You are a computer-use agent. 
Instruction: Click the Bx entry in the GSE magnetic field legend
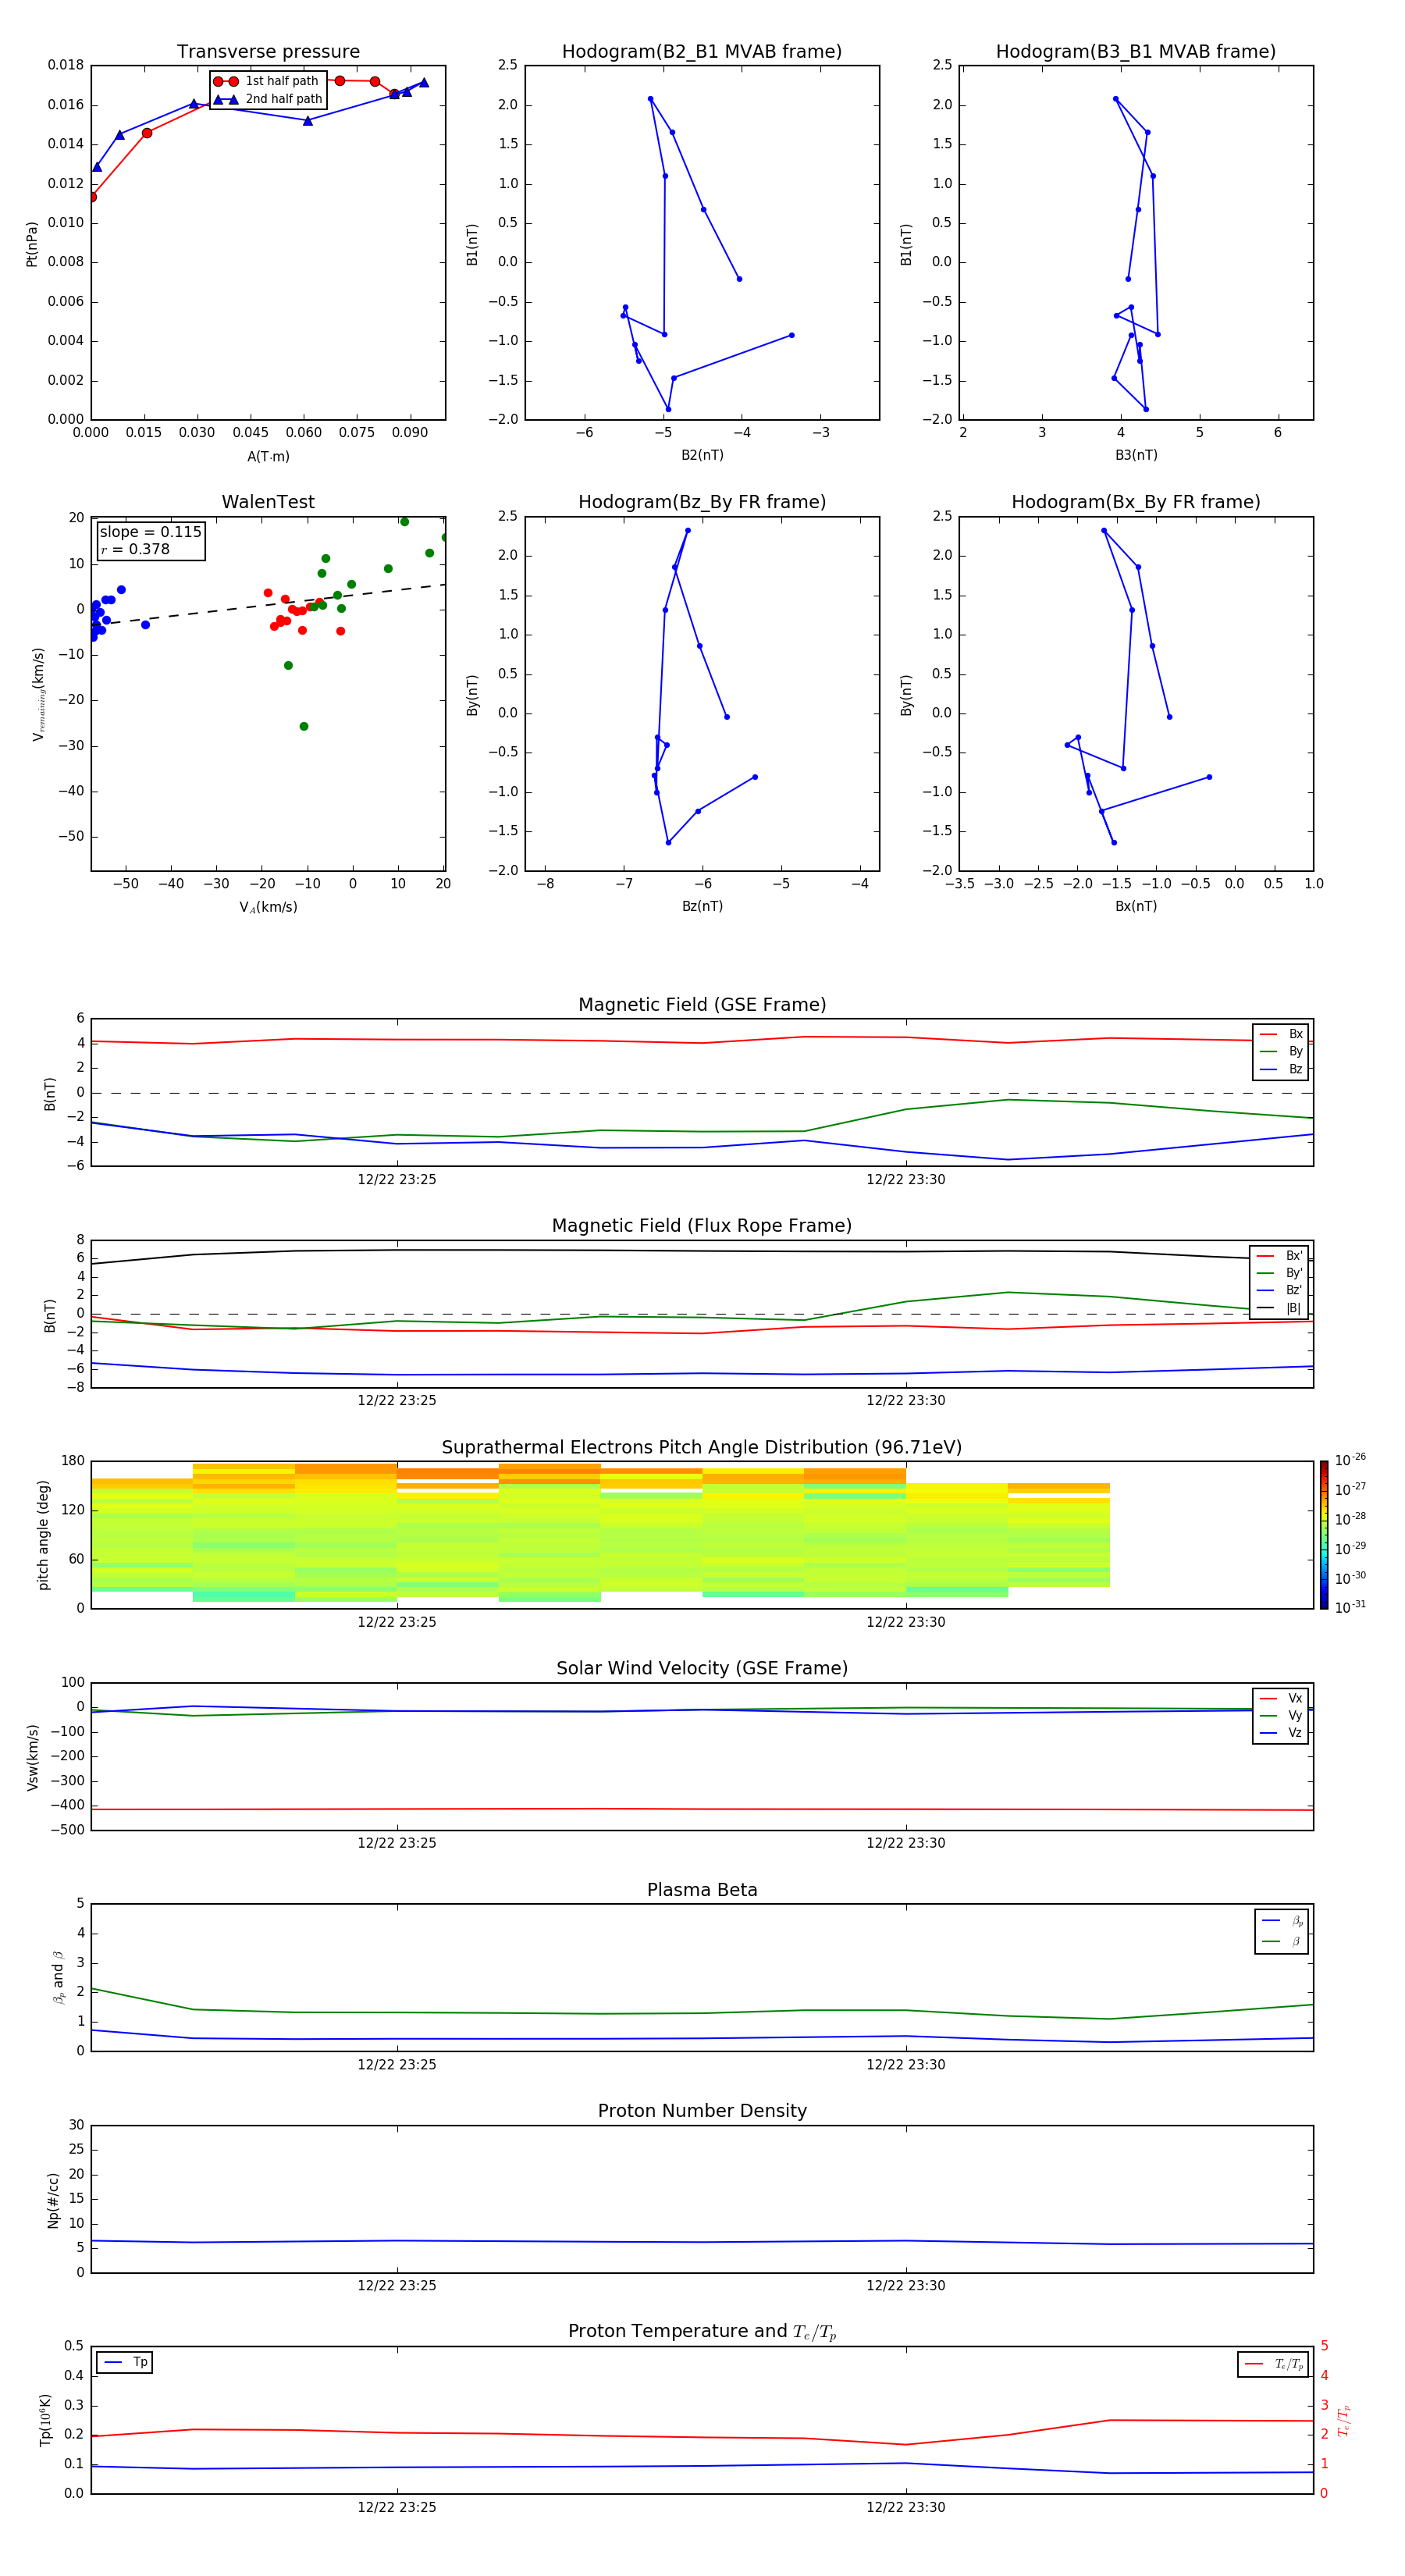[x=1281, y=1034]
